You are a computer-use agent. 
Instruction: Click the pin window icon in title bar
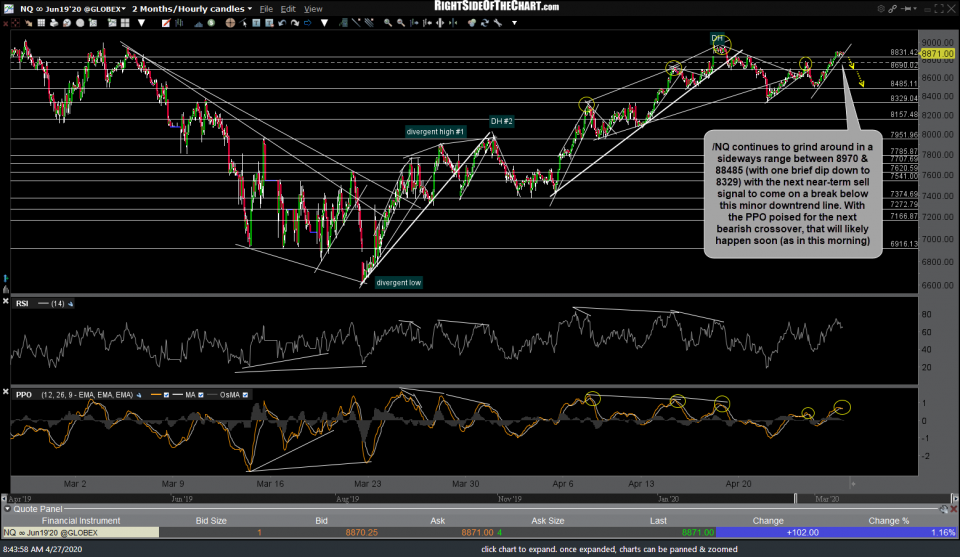[905, 9]
